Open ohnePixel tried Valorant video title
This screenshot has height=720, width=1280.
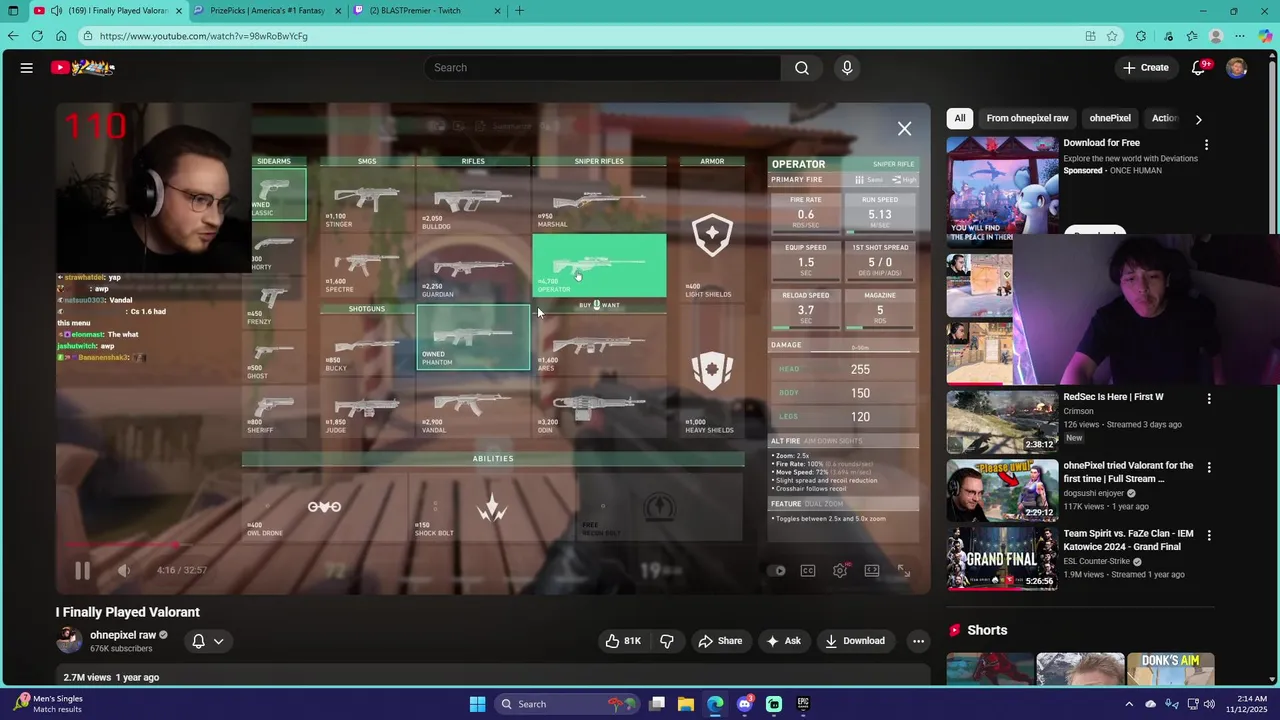pyautogui.click(x=1128, y=472)
